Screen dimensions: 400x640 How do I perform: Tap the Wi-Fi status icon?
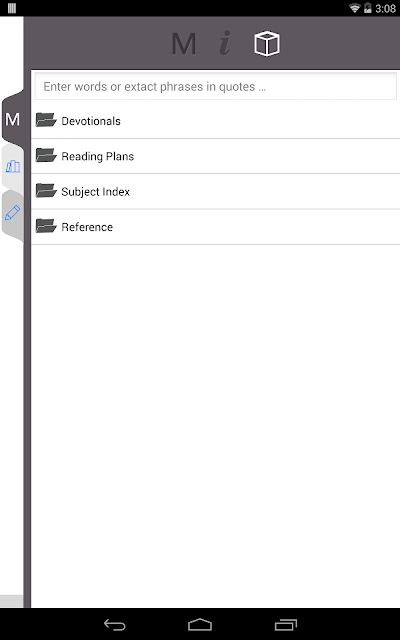(x=355, y=8)
